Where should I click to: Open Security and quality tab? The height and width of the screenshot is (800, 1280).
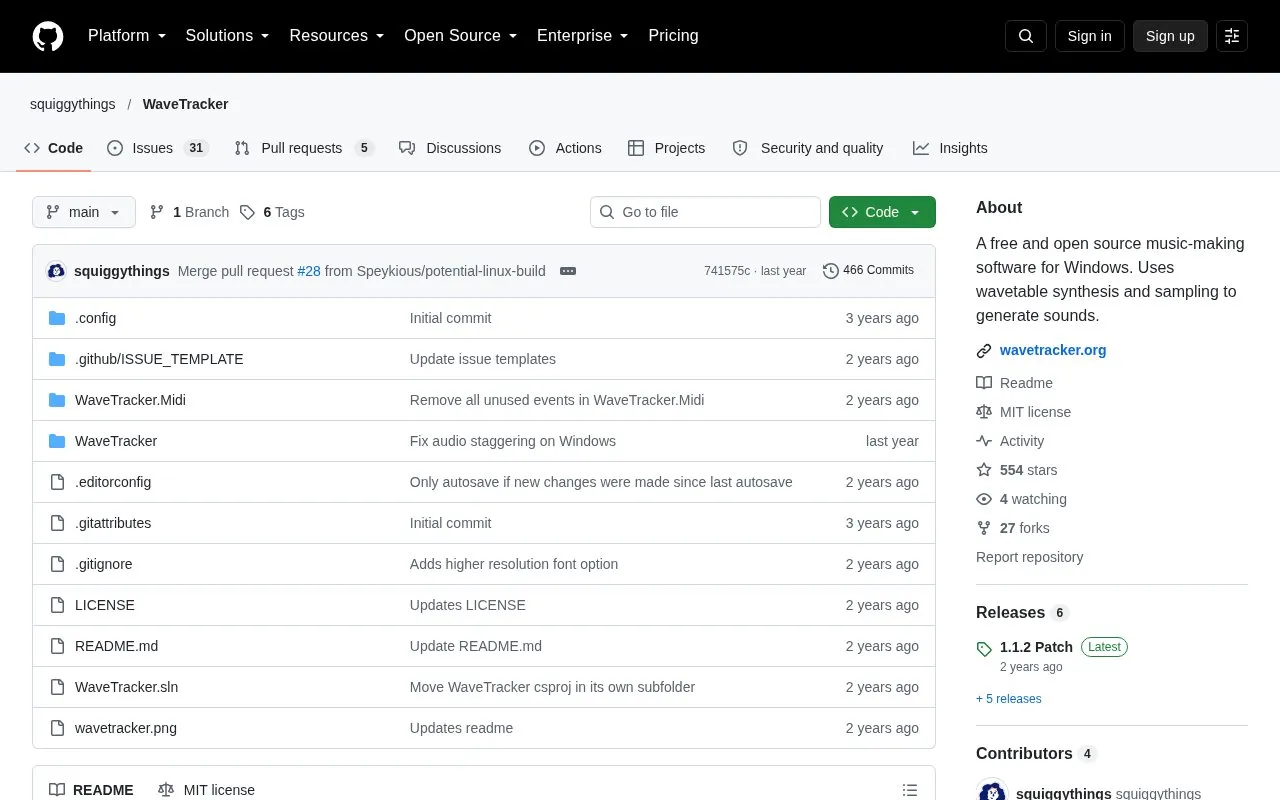pos(808,148)
